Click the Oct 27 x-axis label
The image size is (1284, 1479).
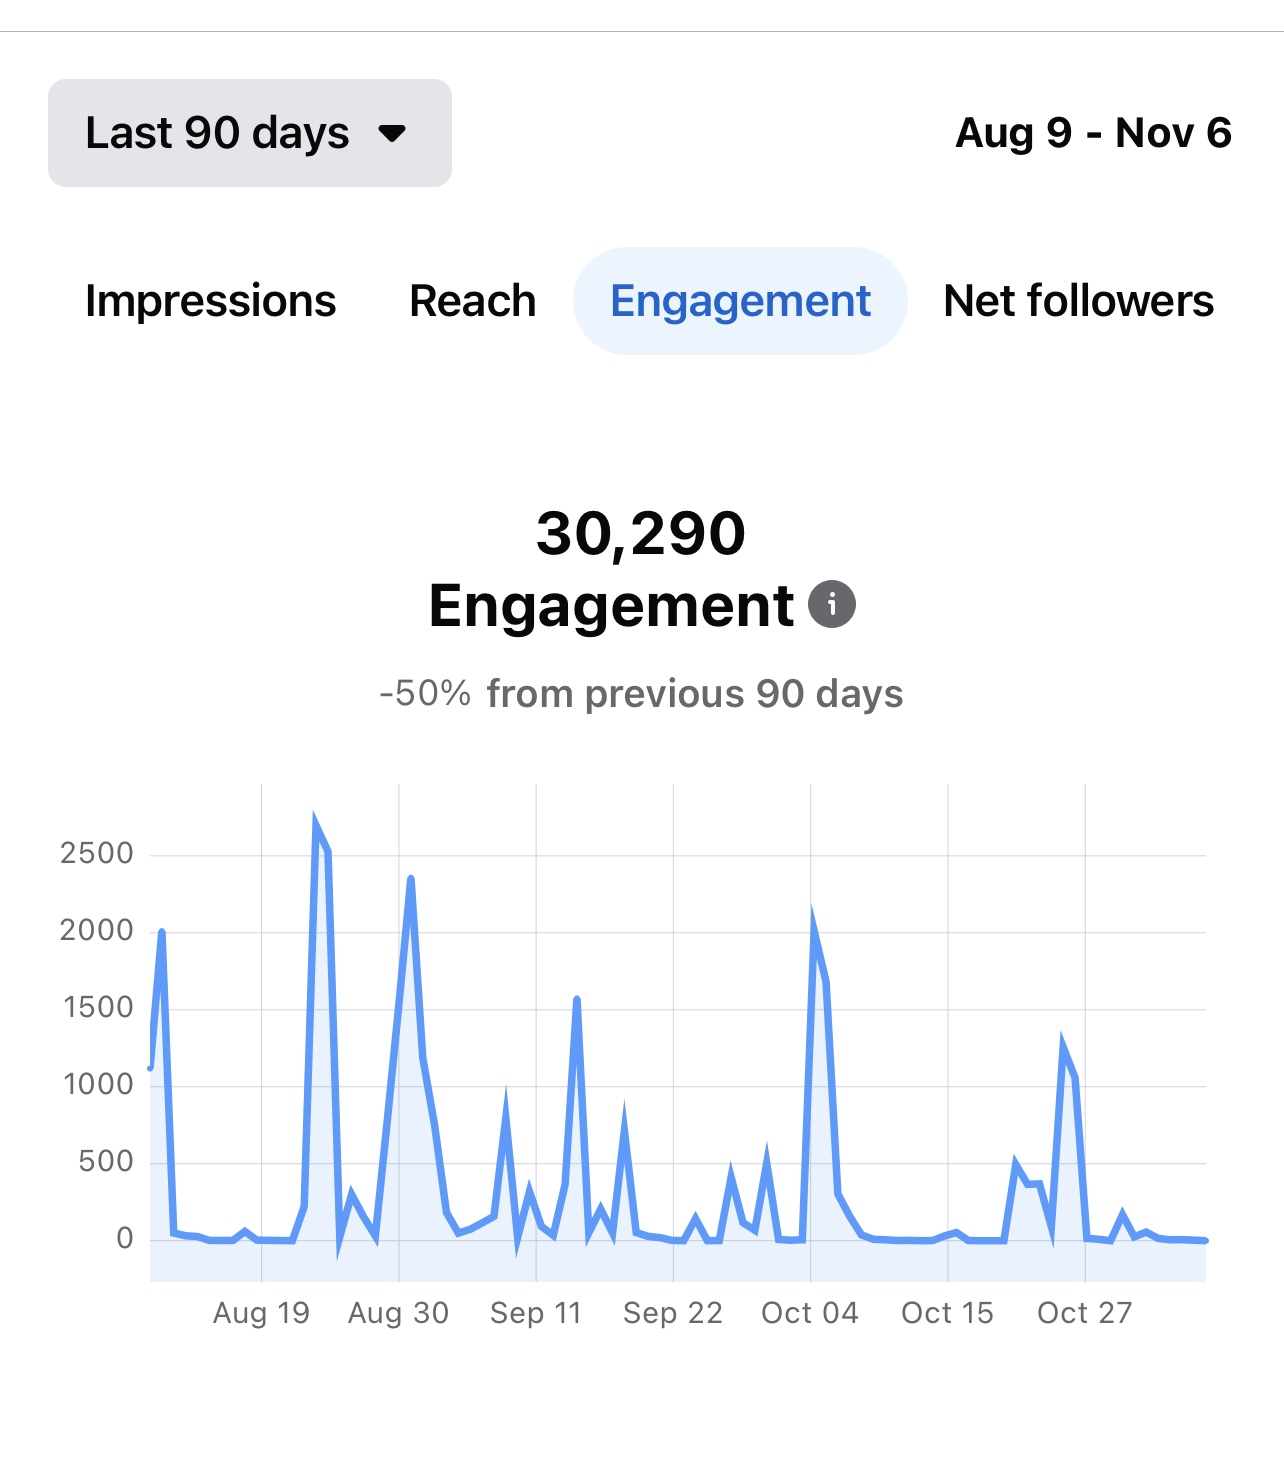[1084, 1312]
